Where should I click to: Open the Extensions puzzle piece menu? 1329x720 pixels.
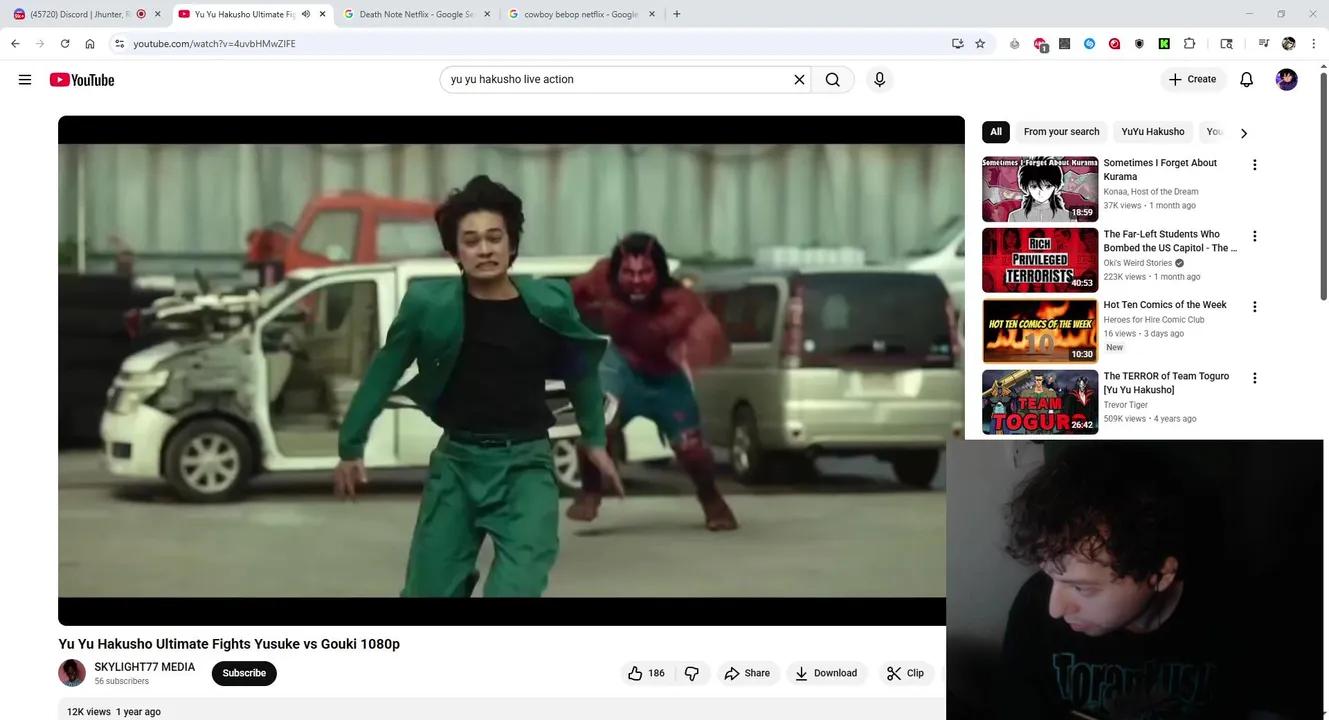(1189, 44)
